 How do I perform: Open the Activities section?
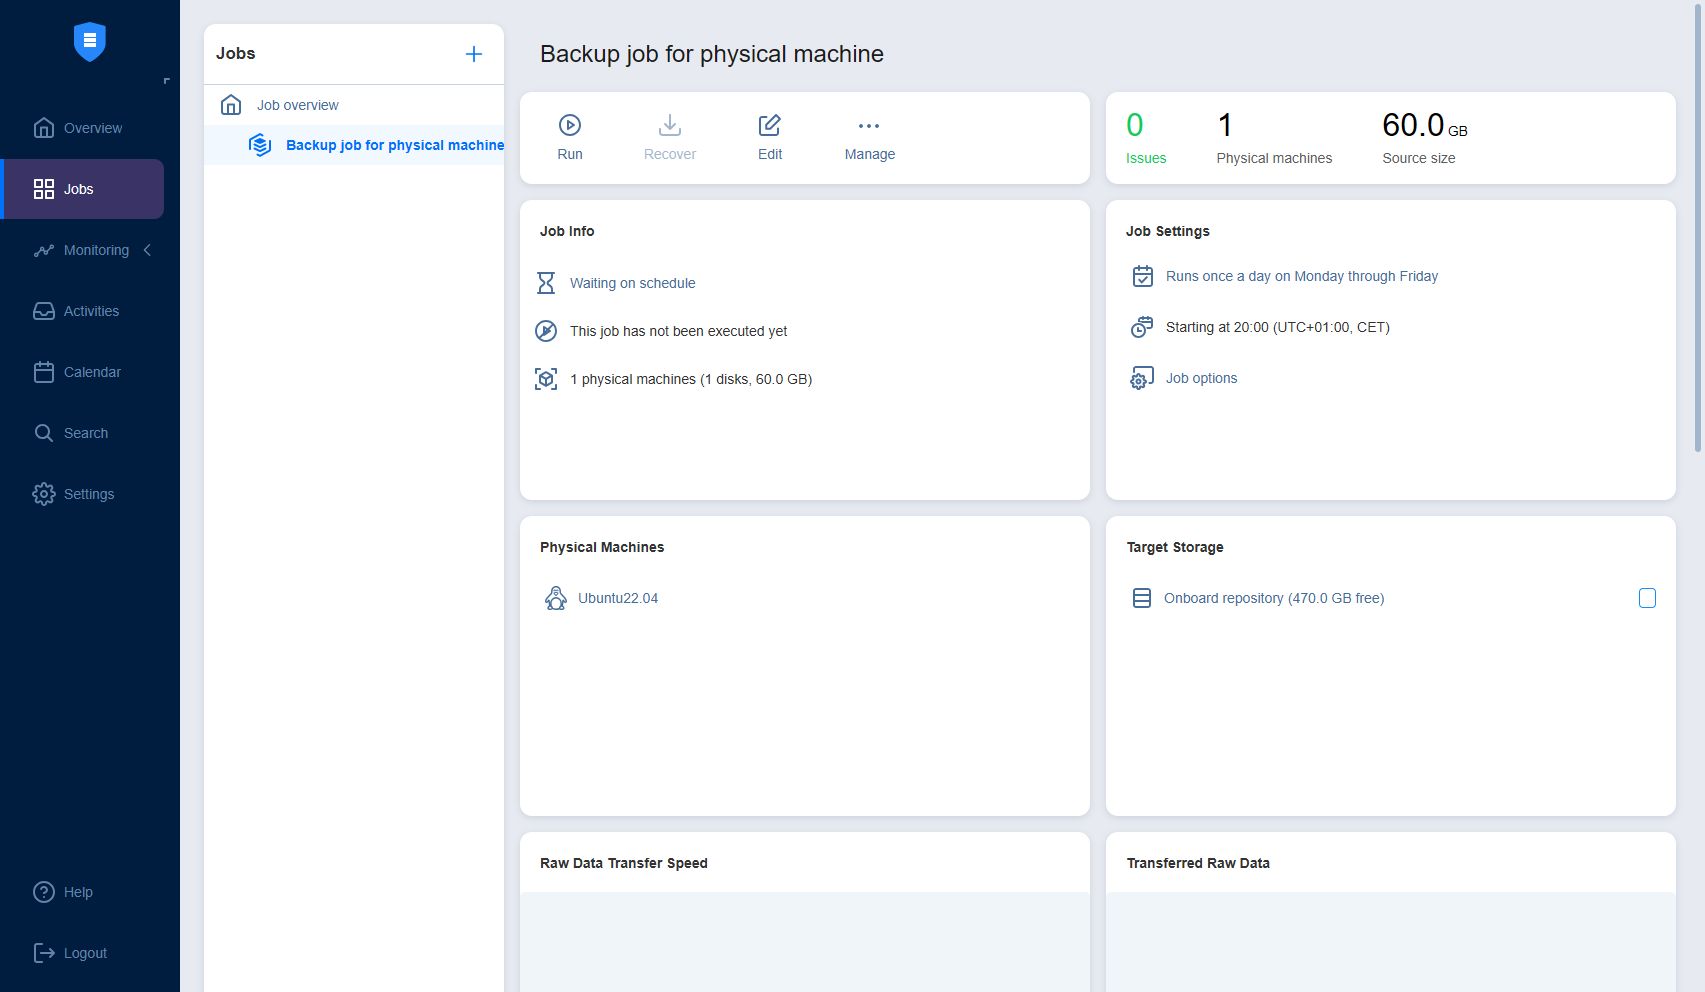point(90,311)
